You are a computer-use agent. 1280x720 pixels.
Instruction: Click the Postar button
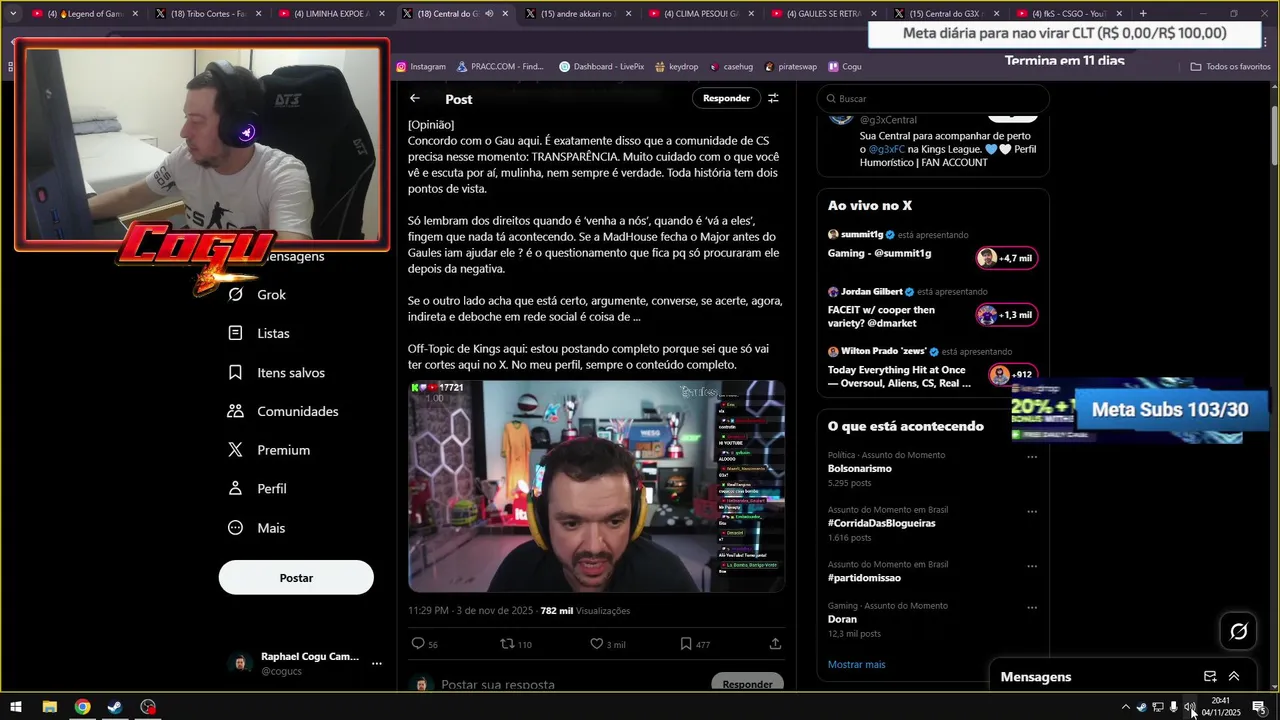point(296,578)
